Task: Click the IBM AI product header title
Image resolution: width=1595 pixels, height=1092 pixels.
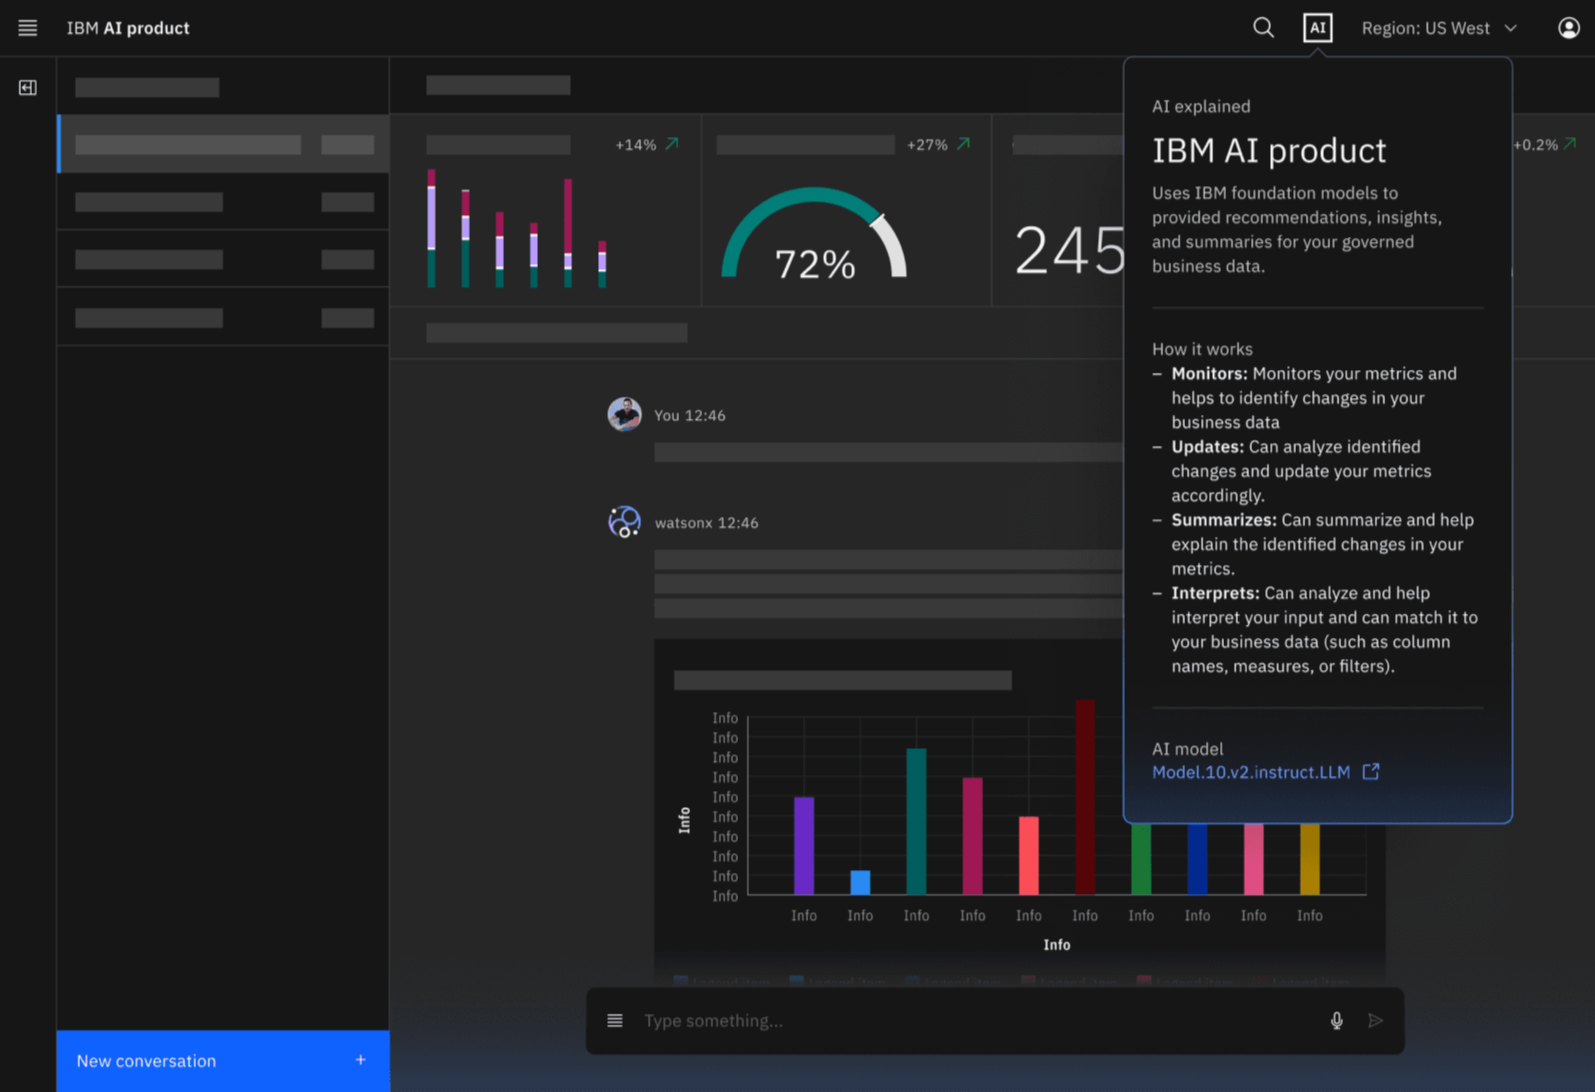Action: tap(128, 28)
